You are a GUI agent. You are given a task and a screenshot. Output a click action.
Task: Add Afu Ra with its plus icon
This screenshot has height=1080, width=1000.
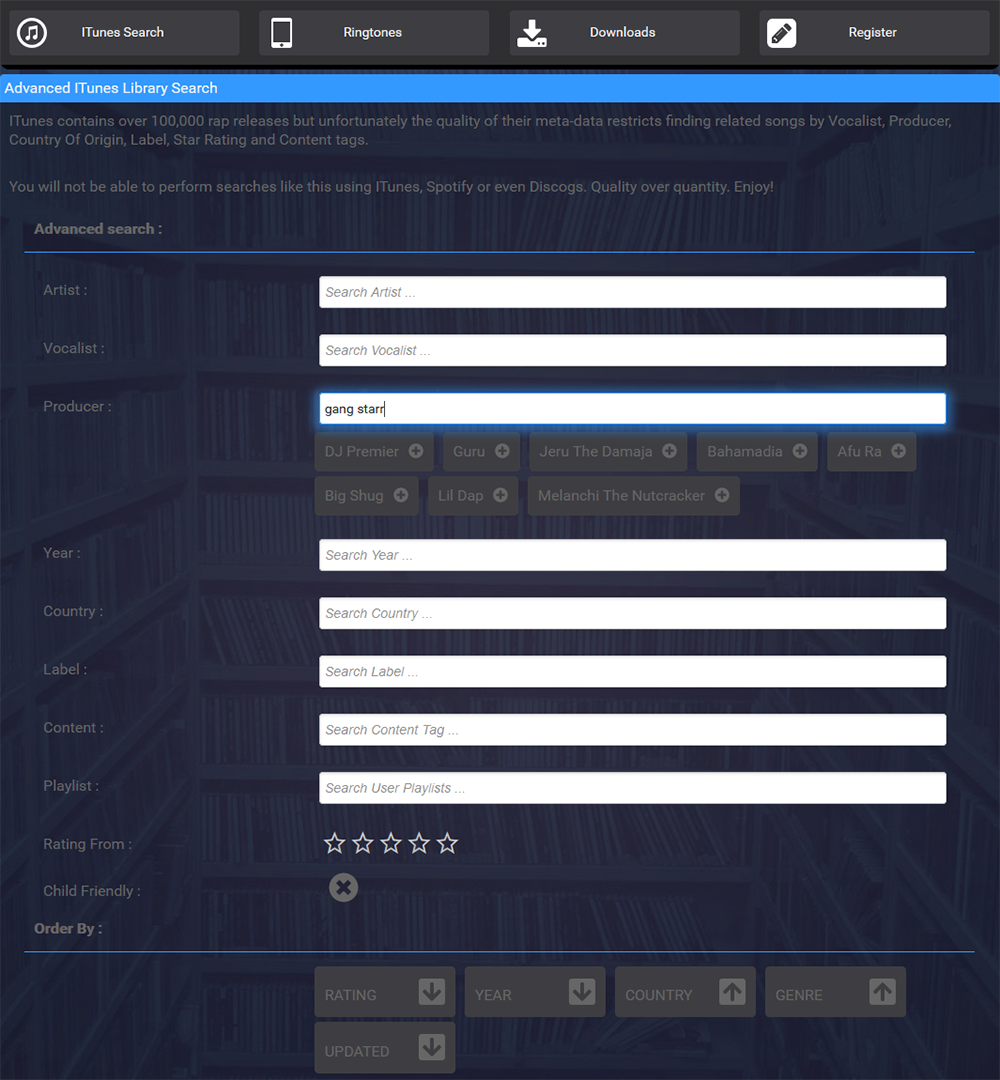pos(898,451)
